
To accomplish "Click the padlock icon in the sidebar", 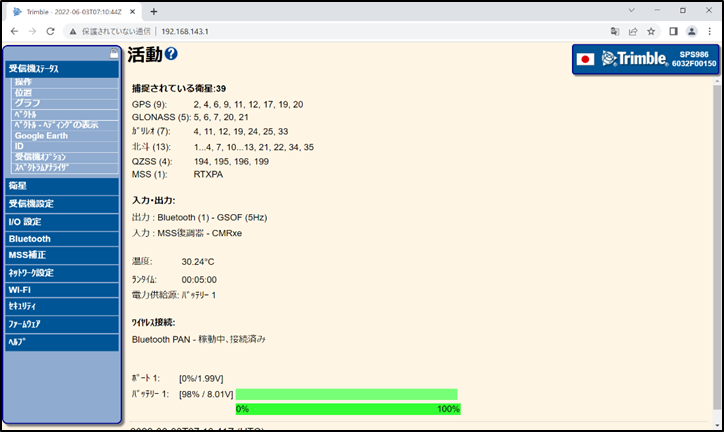I will 114,53.
